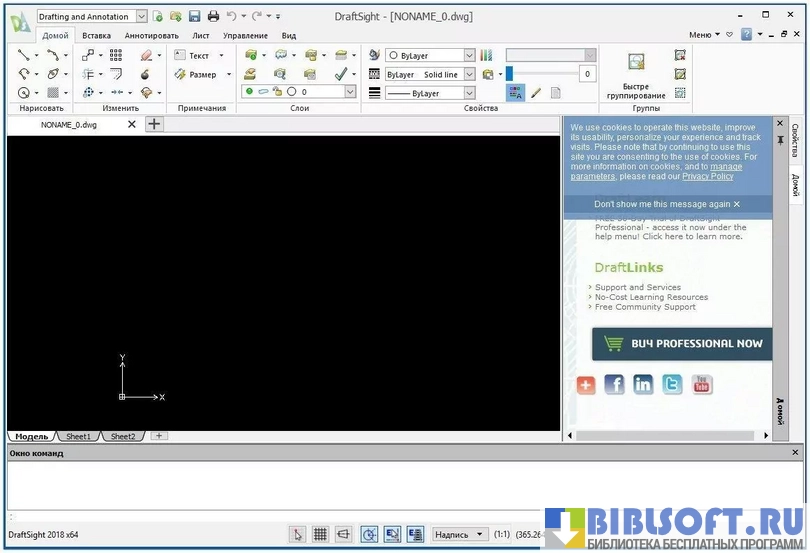This screenshot has width=810, height=553.
Task: Click the Print icon in quick access toolbar
Action: pyautogui.click(x=213, y=16)
